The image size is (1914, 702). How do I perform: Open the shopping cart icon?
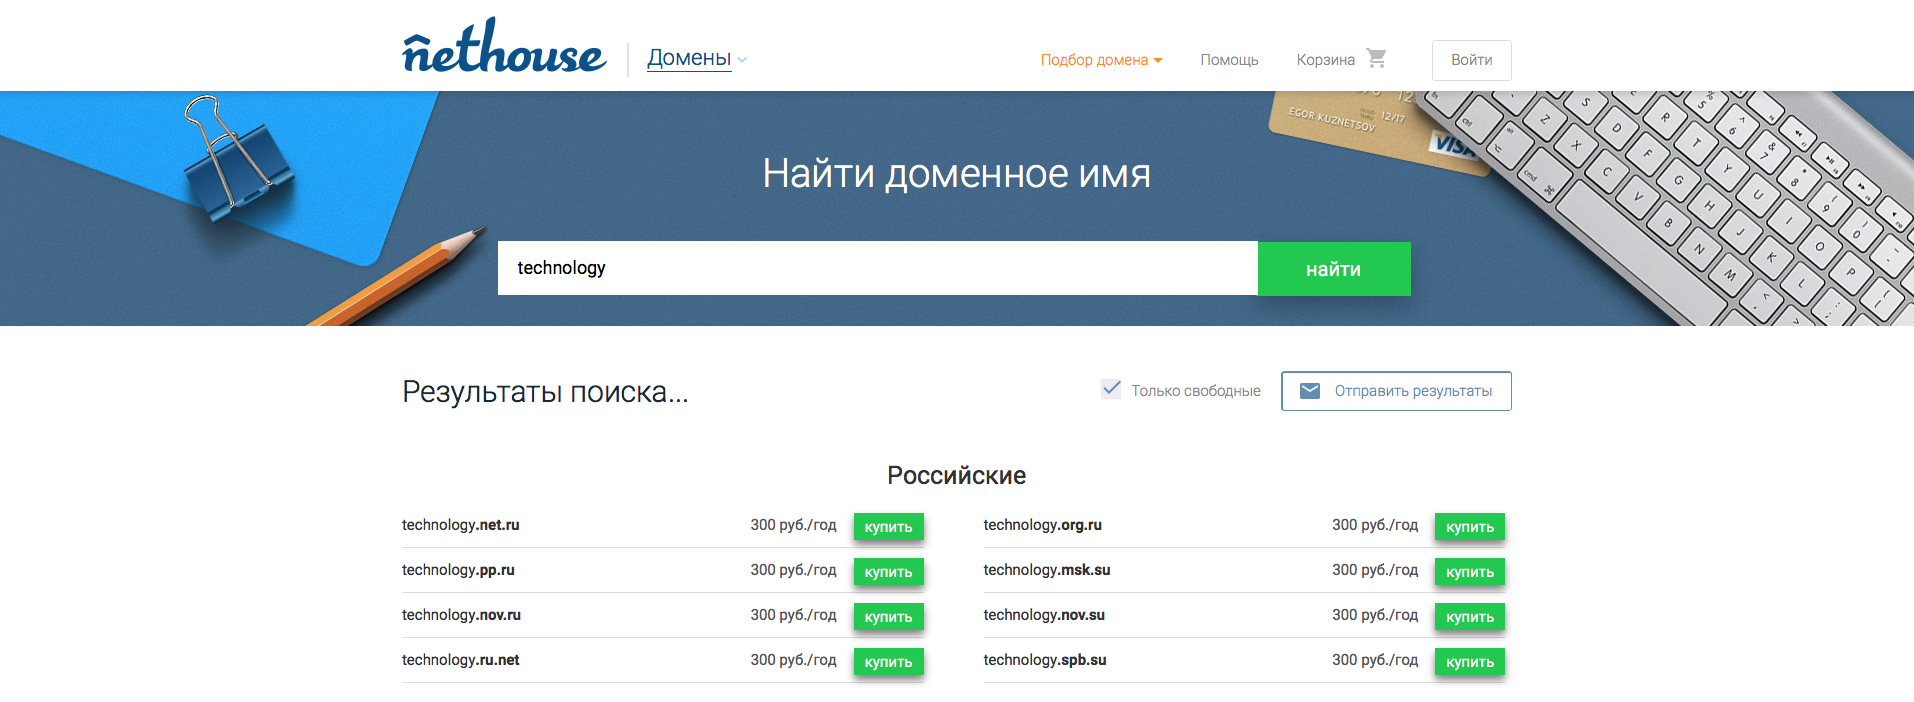[x=1376, y=59]
